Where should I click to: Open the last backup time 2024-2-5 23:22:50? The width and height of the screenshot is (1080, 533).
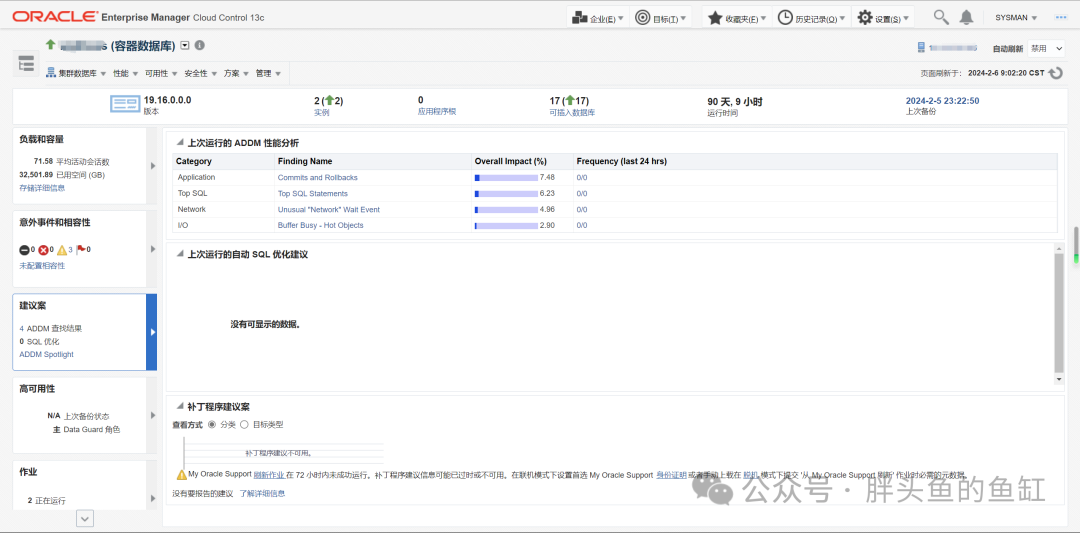pos(942,101)
